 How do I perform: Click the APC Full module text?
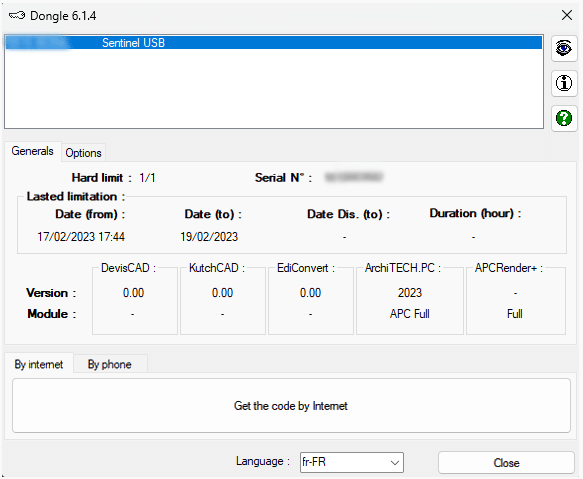410,314
